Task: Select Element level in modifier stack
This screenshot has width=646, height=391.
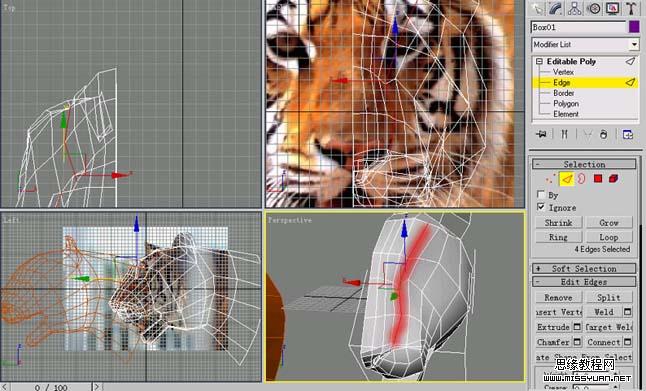Action: [566, 114]
